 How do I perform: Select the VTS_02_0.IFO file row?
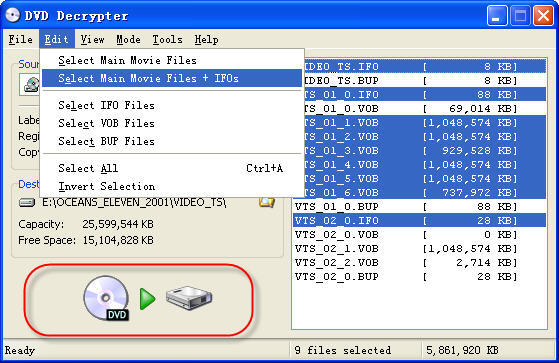419,221
